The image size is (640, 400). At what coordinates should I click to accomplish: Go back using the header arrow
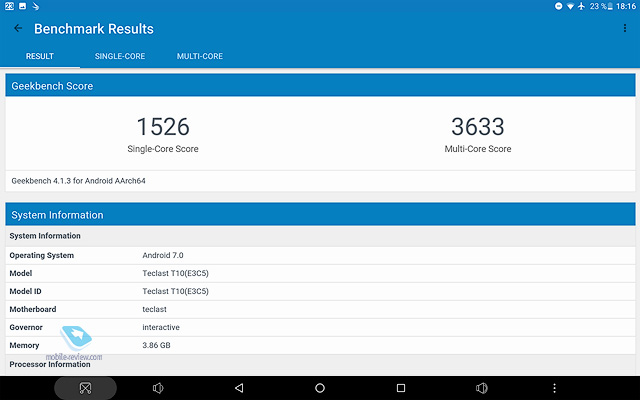point(18,28)
